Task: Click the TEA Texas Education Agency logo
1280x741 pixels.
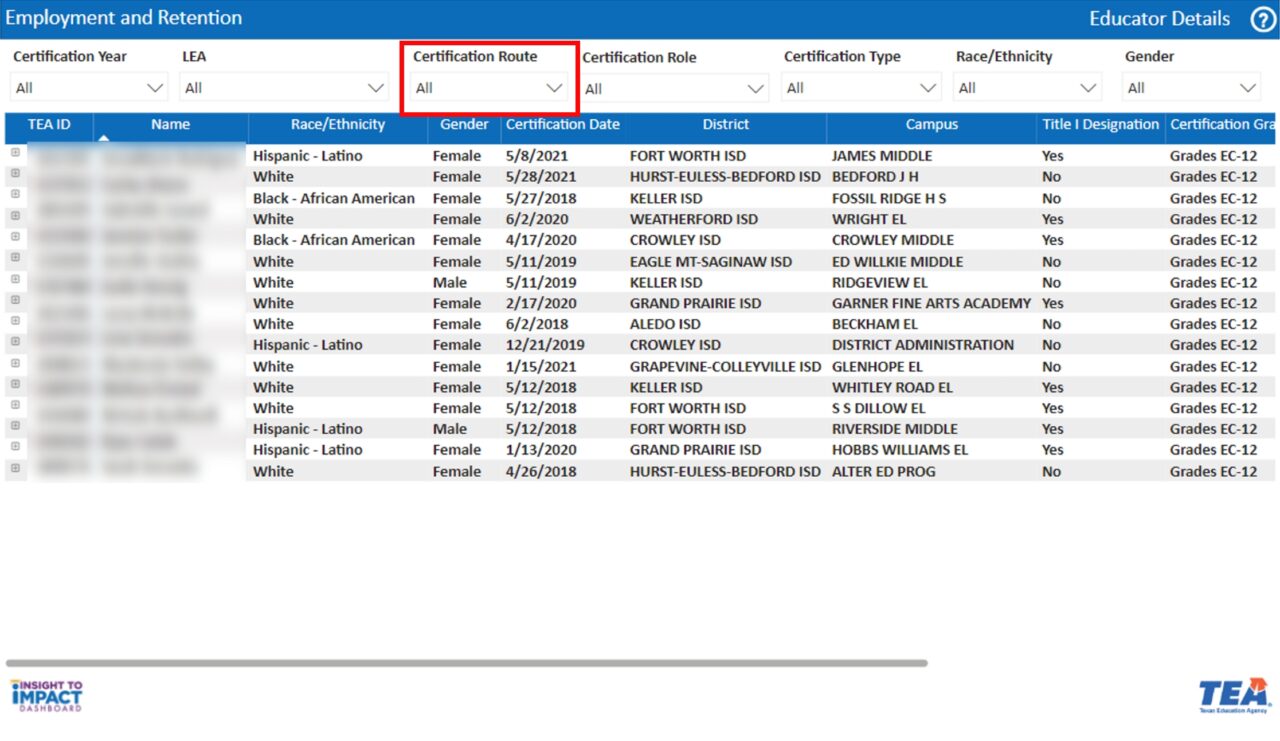Action: 1234,695
